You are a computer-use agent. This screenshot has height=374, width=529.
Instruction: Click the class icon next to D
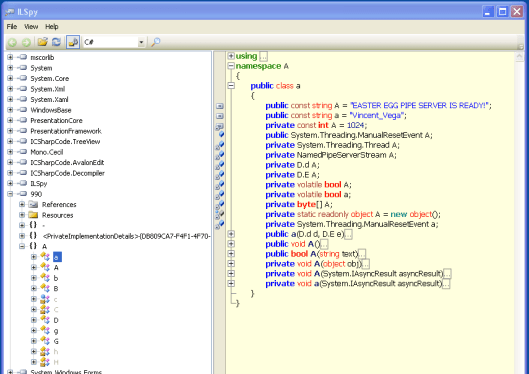point(45,320)
